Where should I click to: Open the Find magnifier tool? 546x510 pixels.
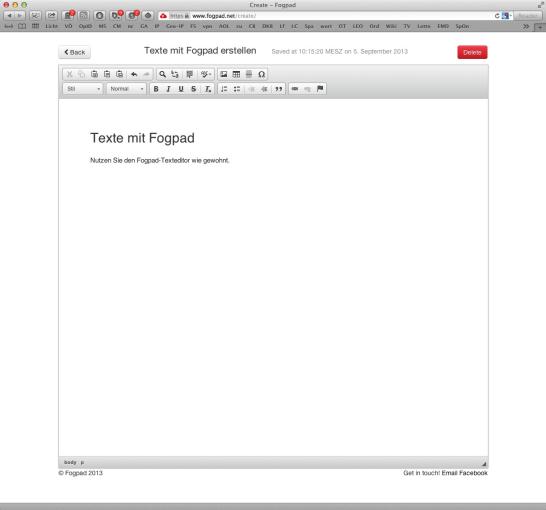coord(162,74)
